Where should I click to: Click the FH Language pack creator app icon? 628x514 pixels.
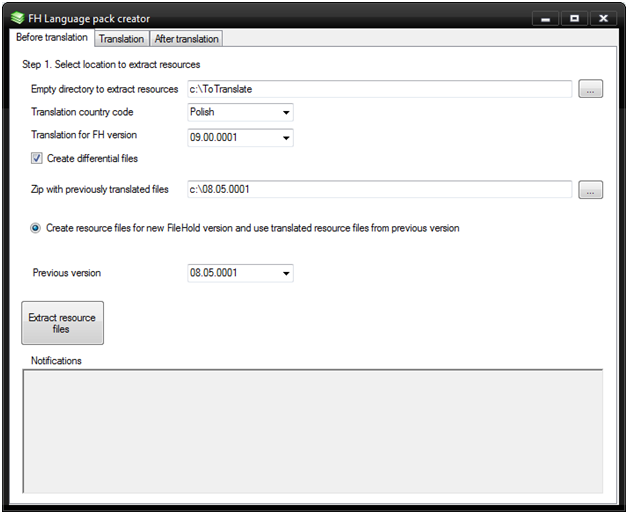[x=17, y=18]
